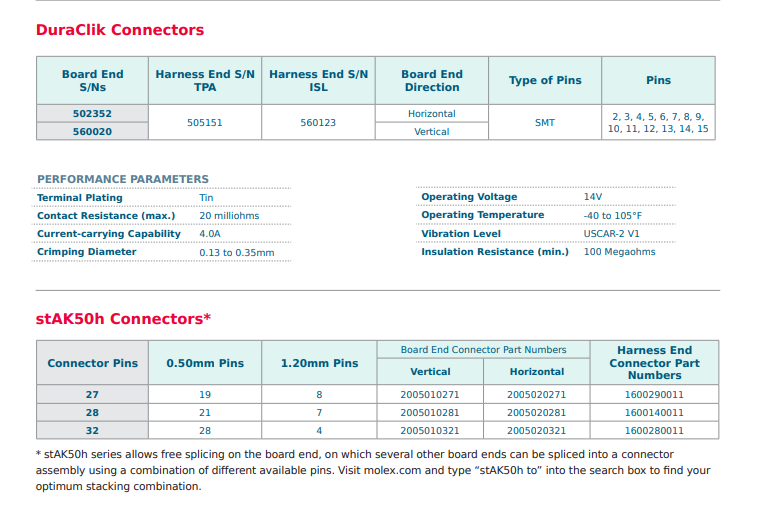Click the 7 value in 1.20mm Pins column

319,412
